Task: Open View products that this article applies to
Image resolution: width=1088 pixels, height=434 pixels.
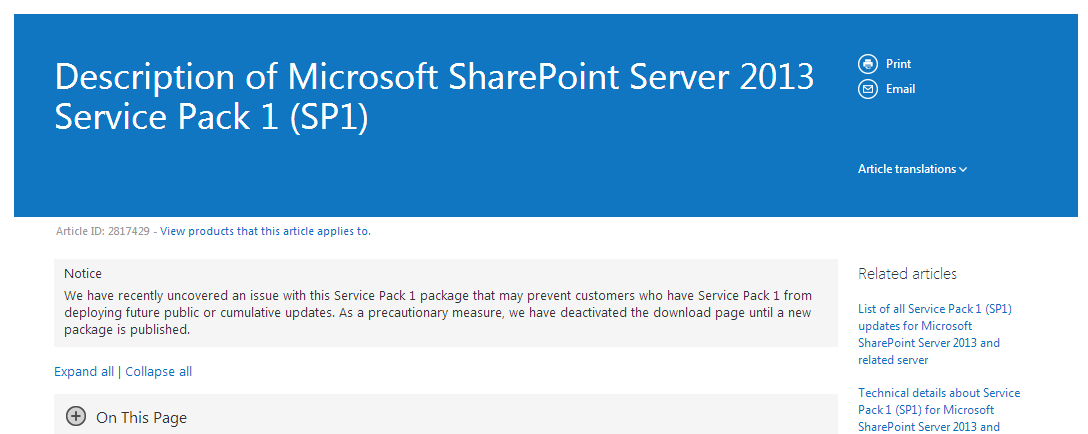Action: (266, 231)
